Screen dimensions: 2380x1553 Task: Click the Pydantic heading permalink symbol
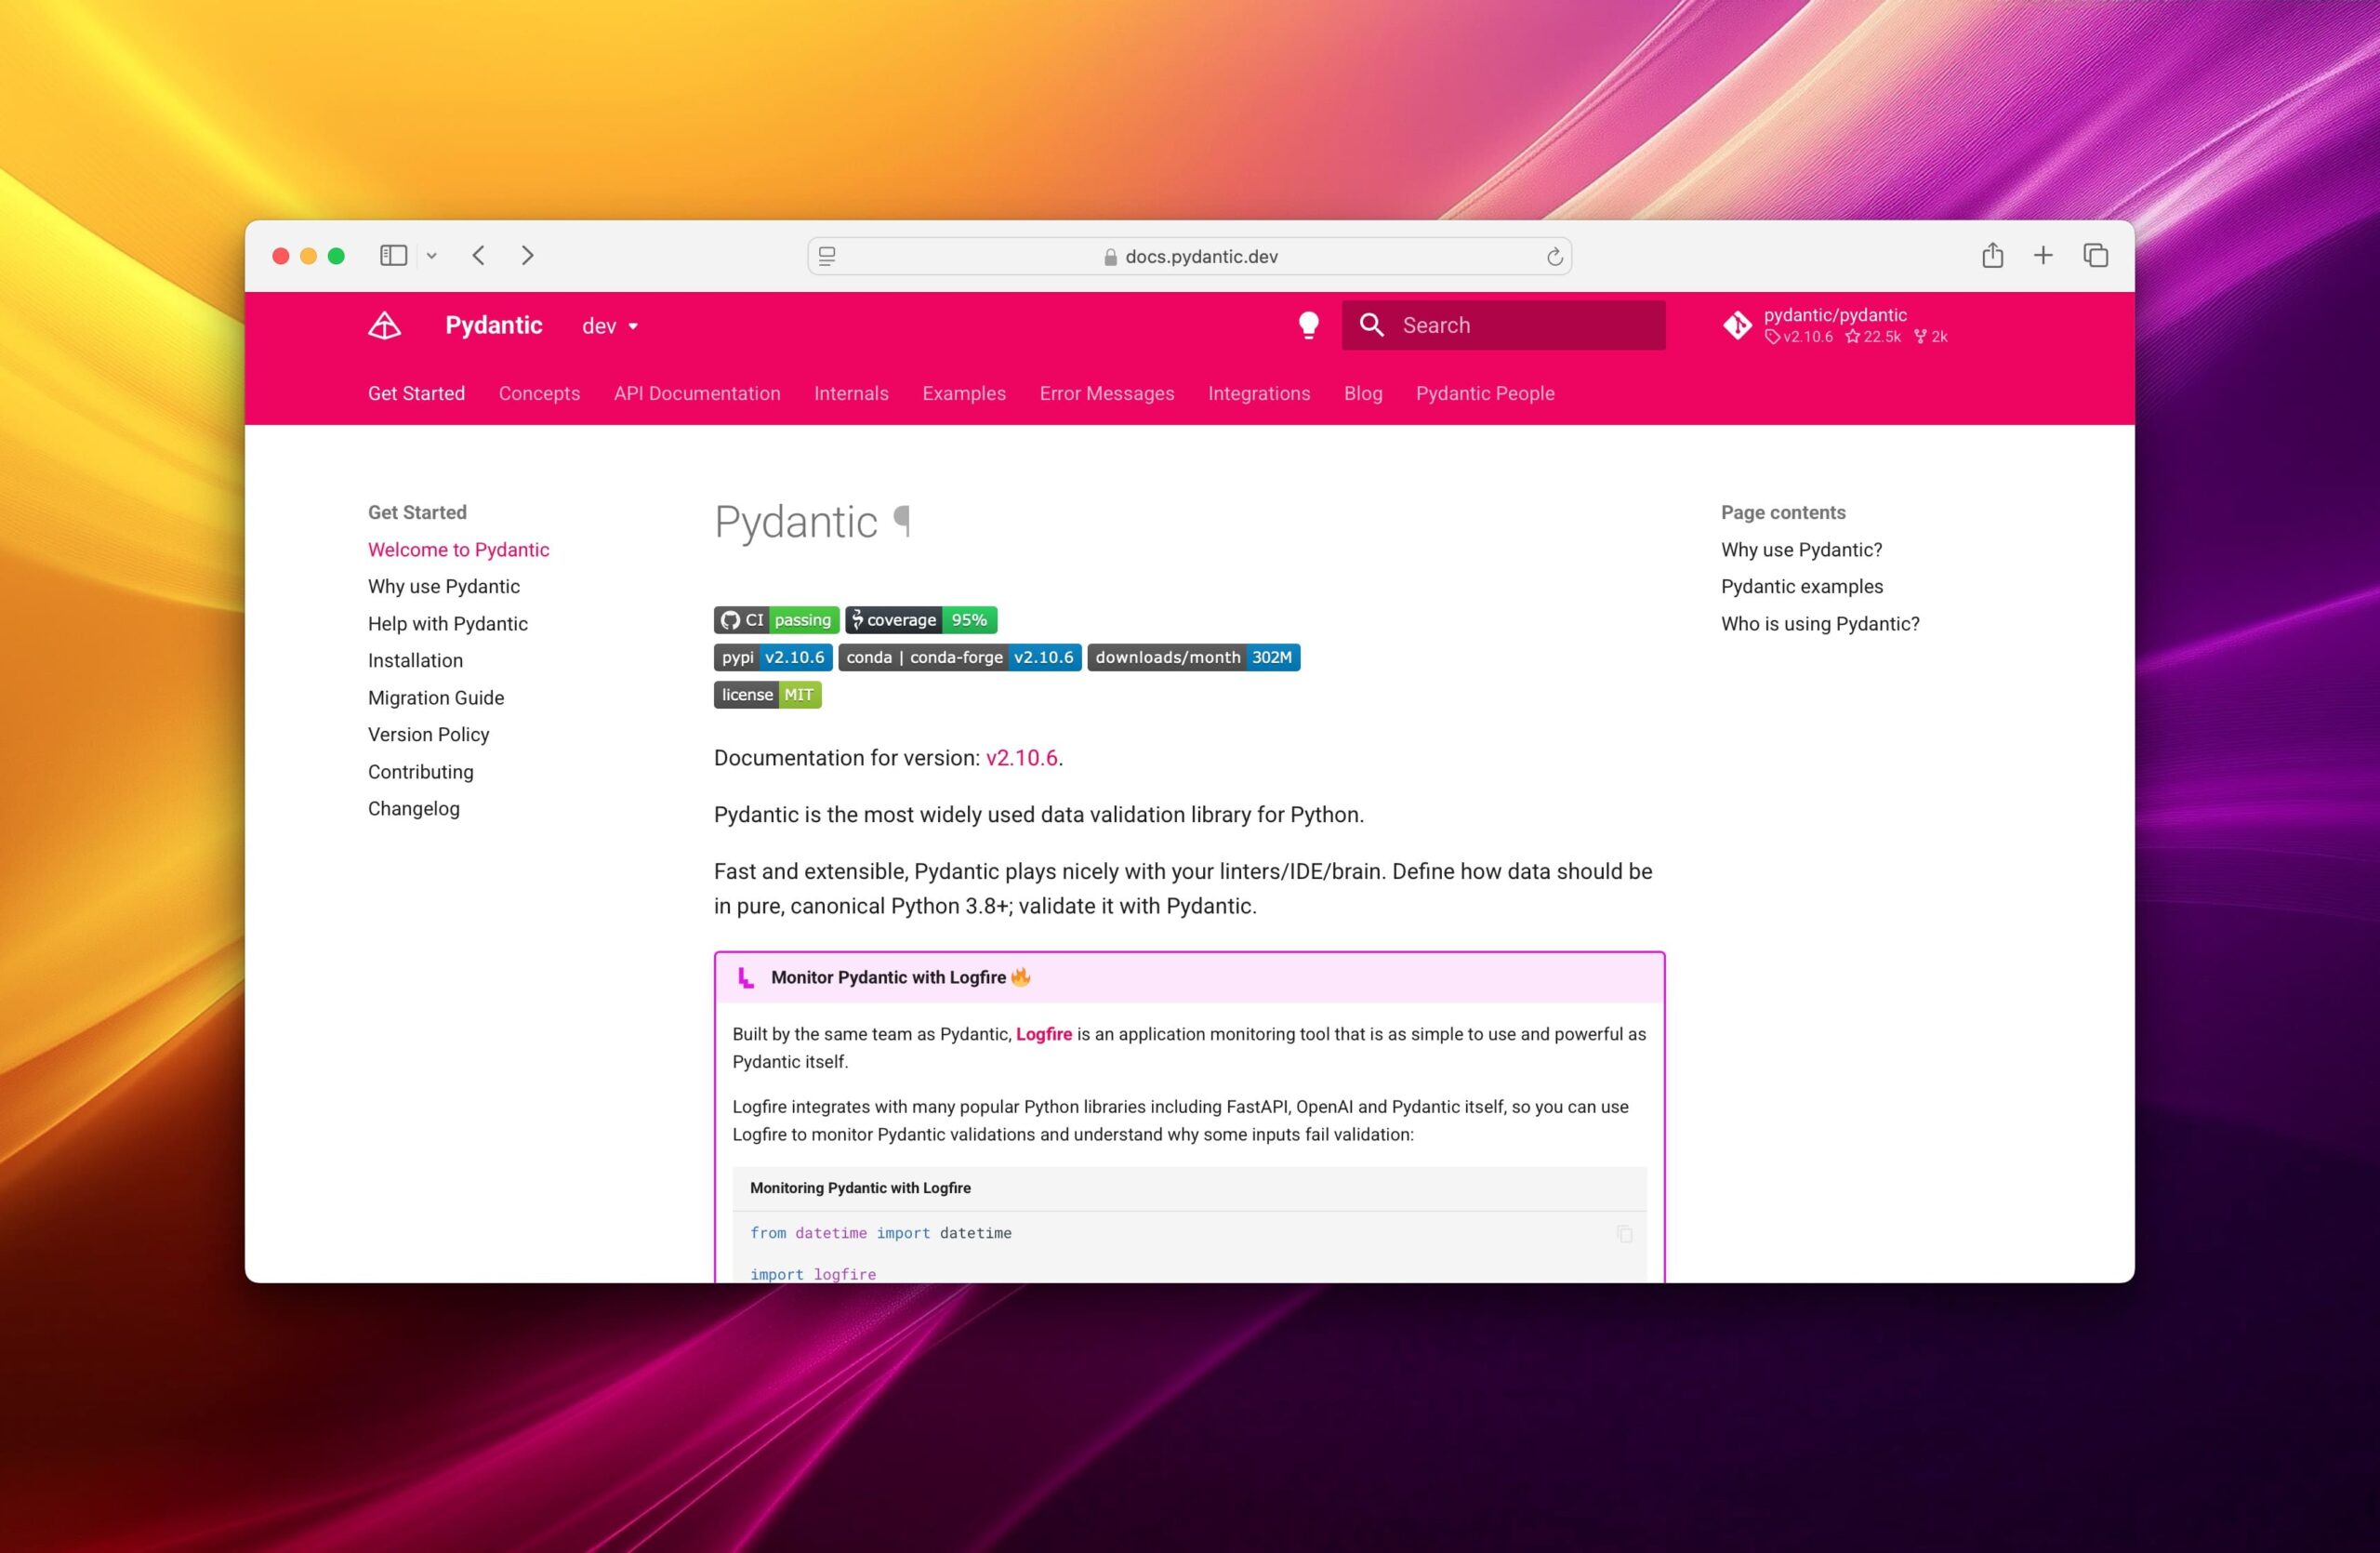902,521
